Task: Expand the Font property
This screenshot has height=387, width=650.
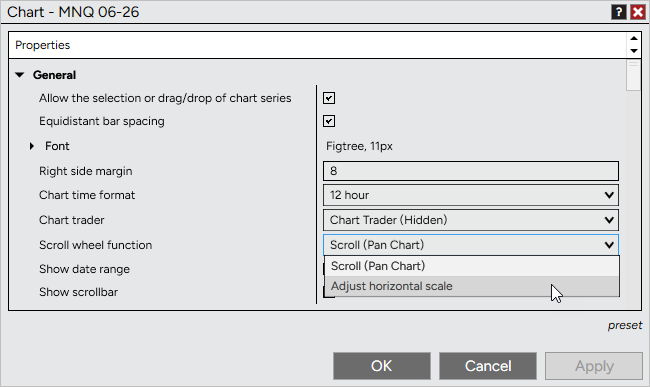Action: point(32,146)
